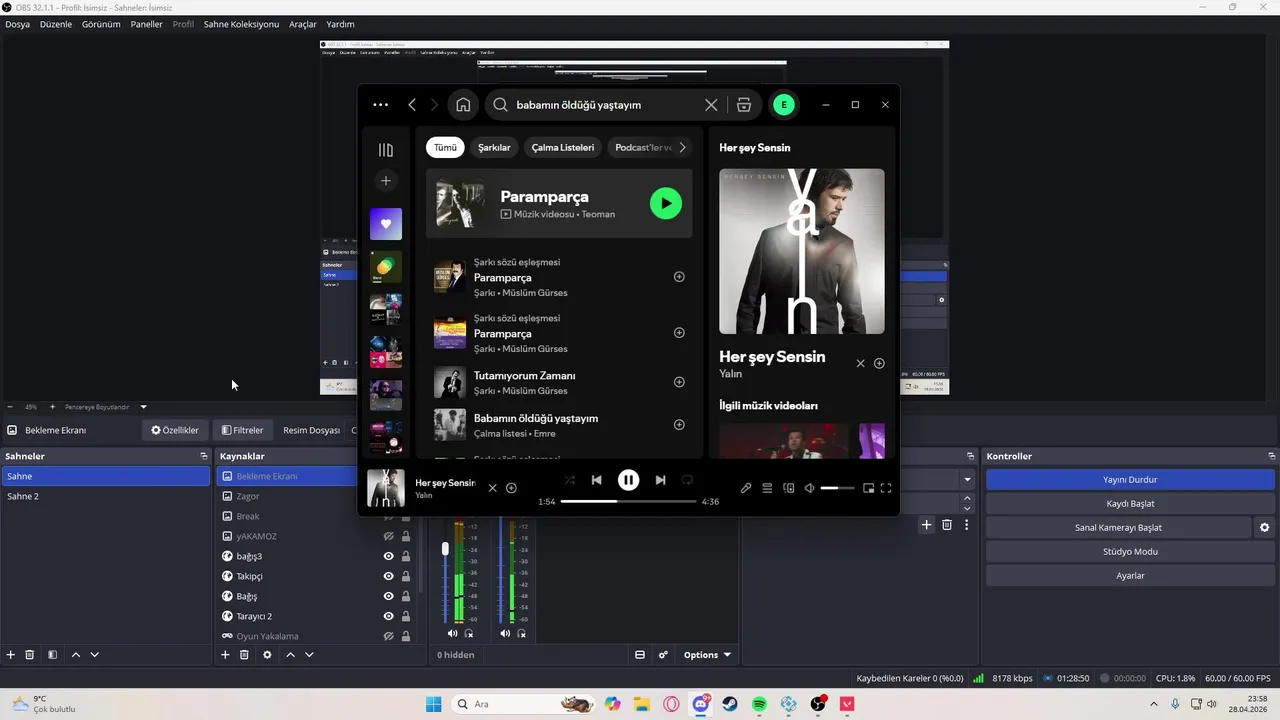Open Spotify from the Windows taskbar
1280x720 pixels.
coord(760,704)
